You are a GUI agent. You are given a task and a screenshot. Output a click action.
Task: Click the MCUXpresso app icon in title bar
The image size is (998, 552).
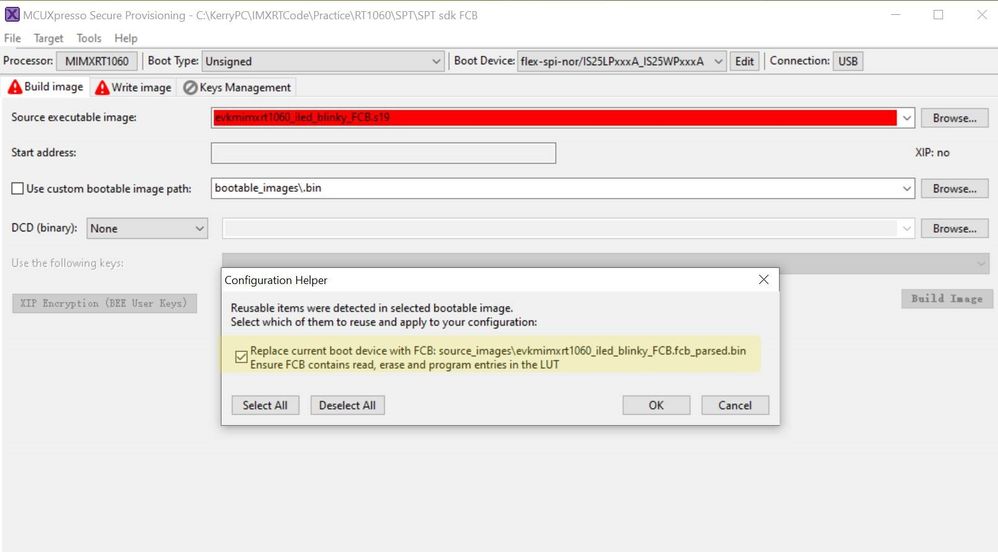click(x=11, y=14)
